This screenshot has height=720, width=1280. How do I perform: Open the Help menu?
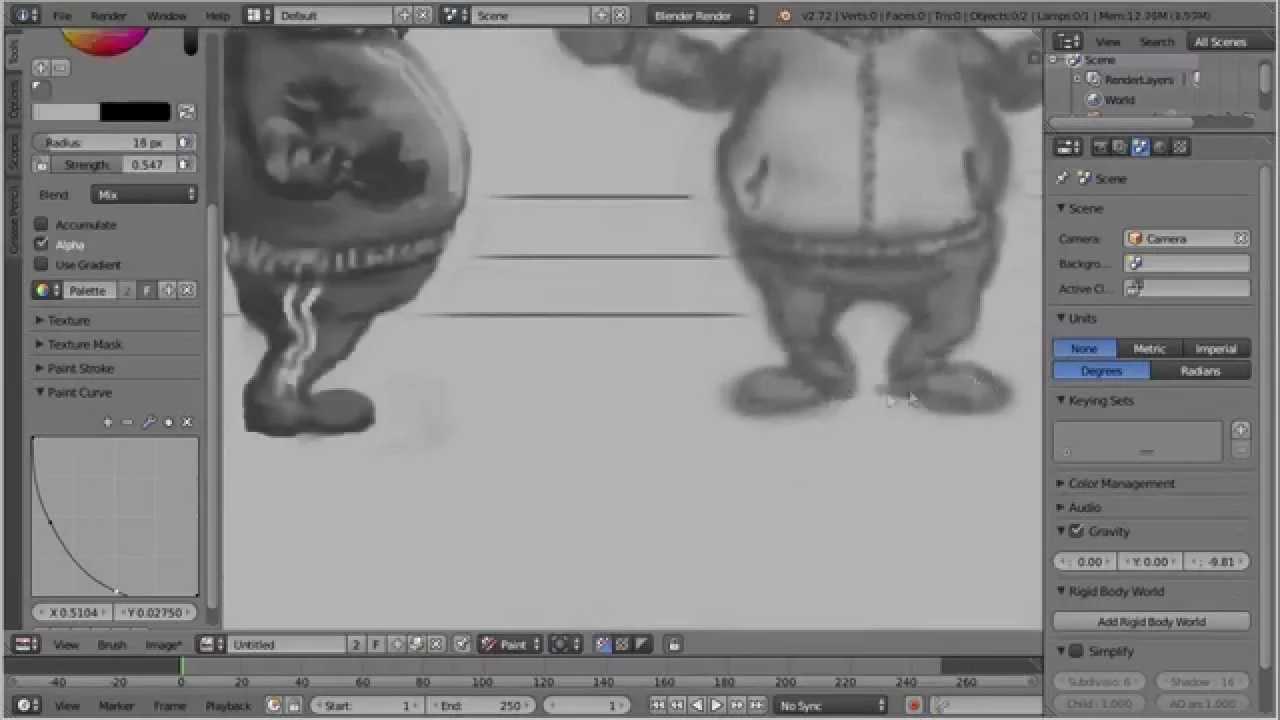pos(217,16)
